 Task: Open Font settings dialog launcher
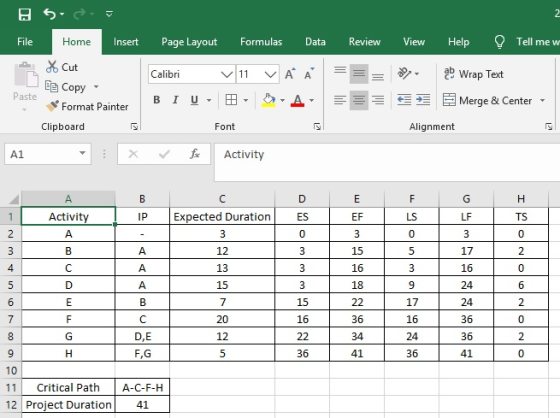click(x=317, y=126)
